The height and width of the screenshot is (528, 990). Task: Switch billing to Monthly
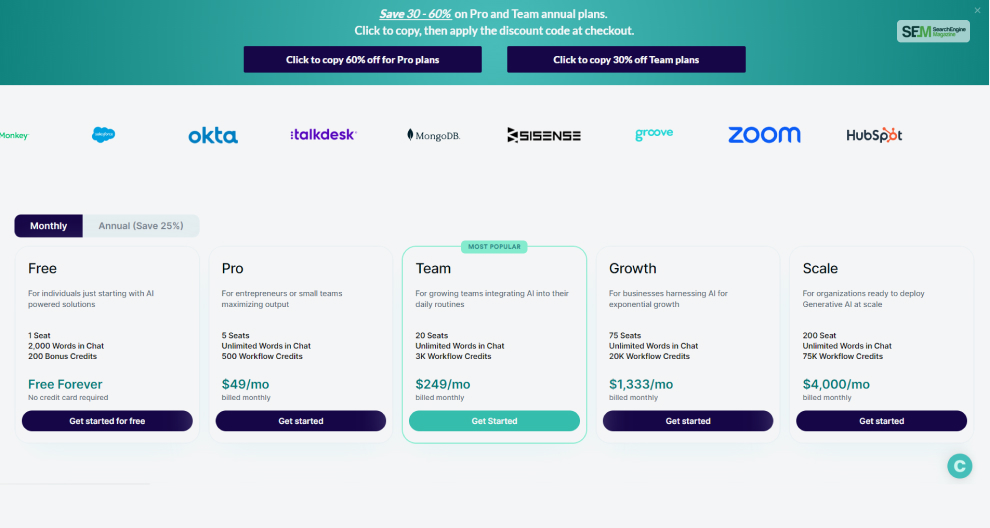coord(49,225)
